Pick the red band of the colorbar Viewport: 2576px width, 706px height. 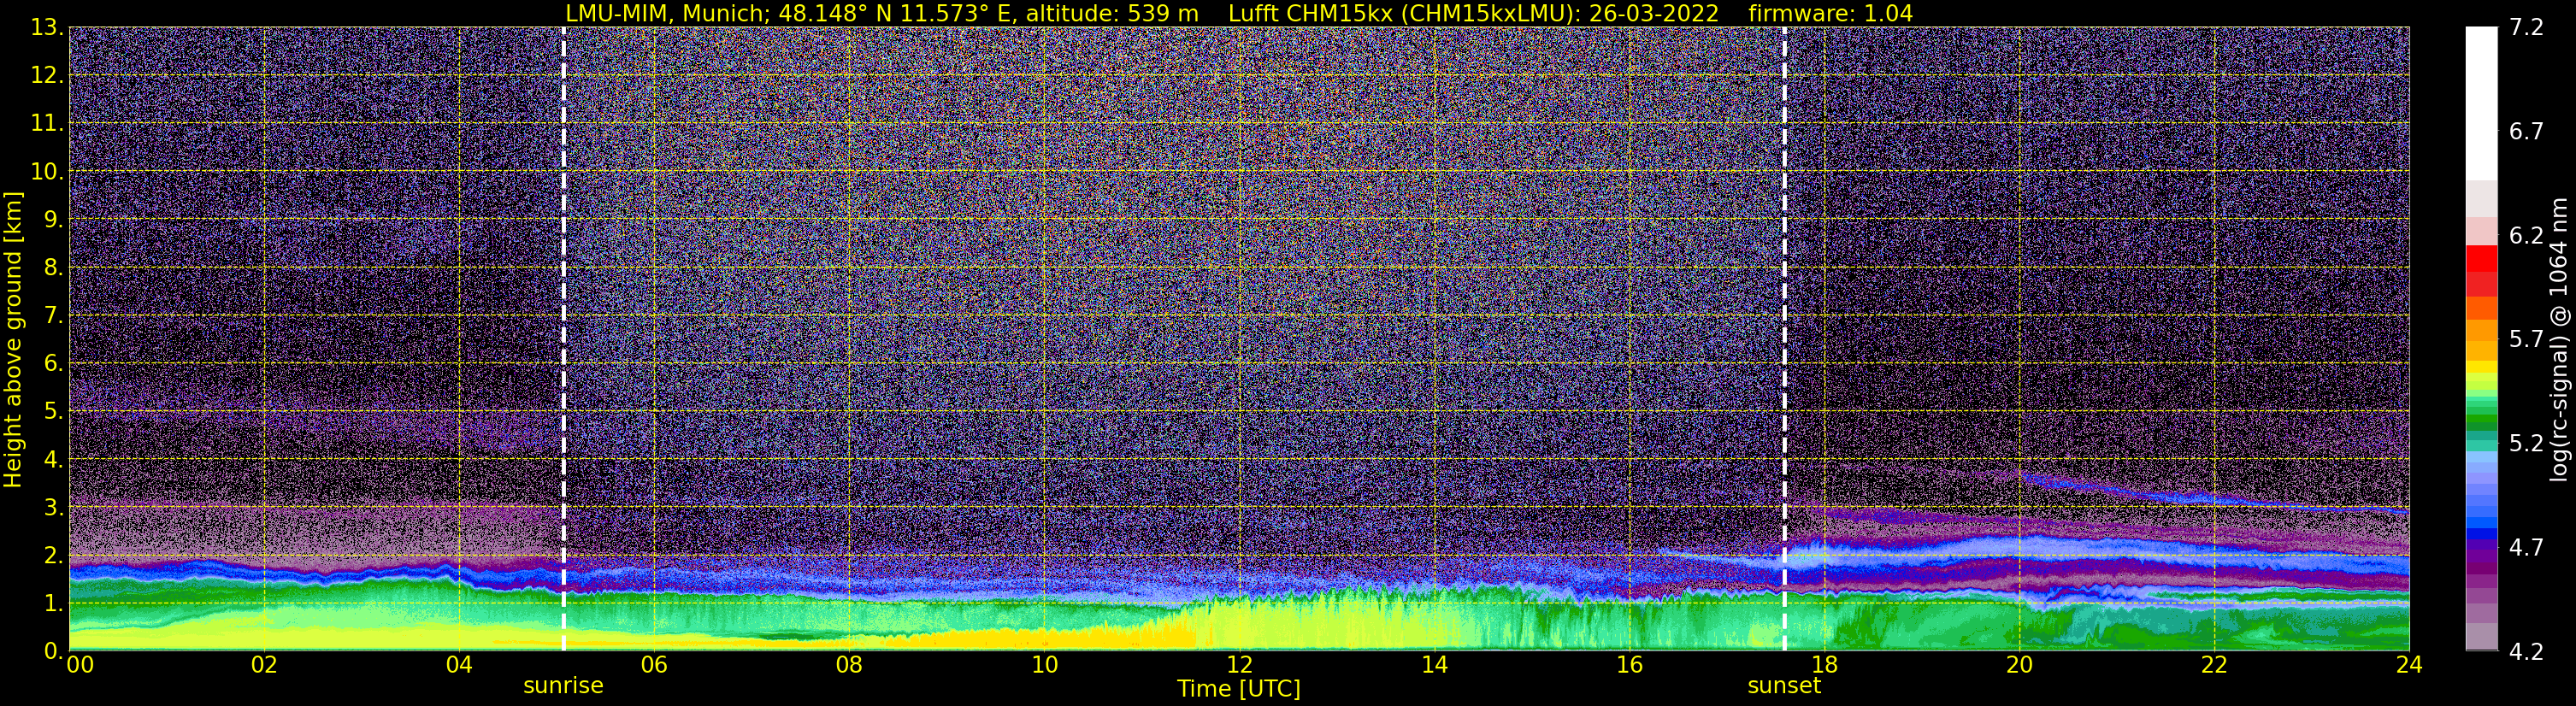coord(2481,258)
